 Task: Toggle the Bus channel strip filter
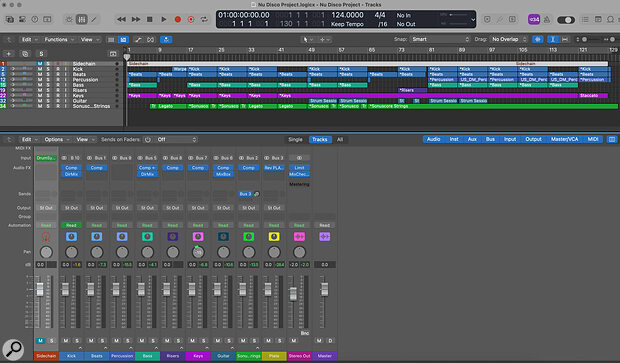tap(490, 139)
